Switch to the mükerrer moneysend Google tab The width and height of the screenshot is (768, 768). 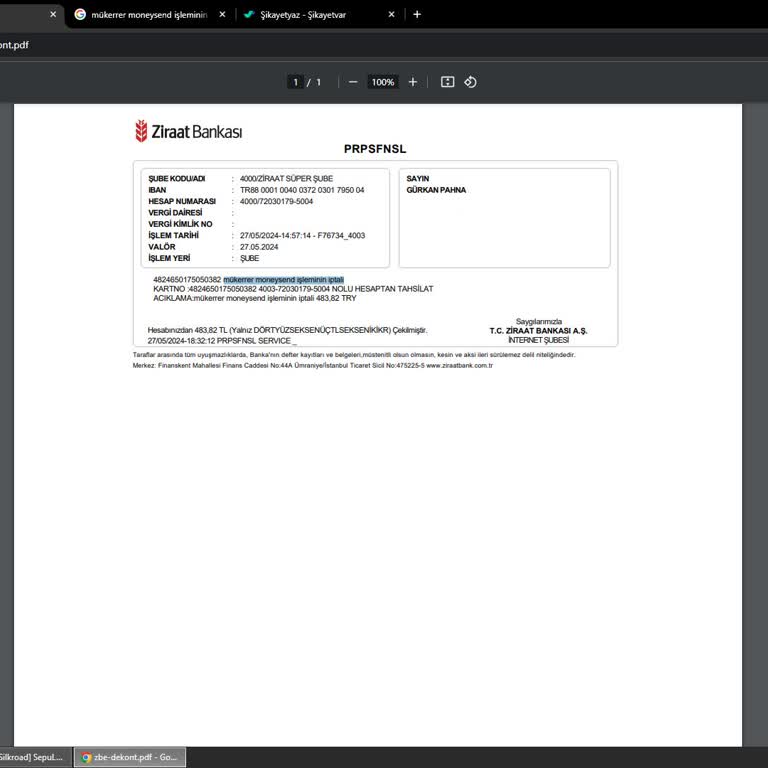pos(149,15)
